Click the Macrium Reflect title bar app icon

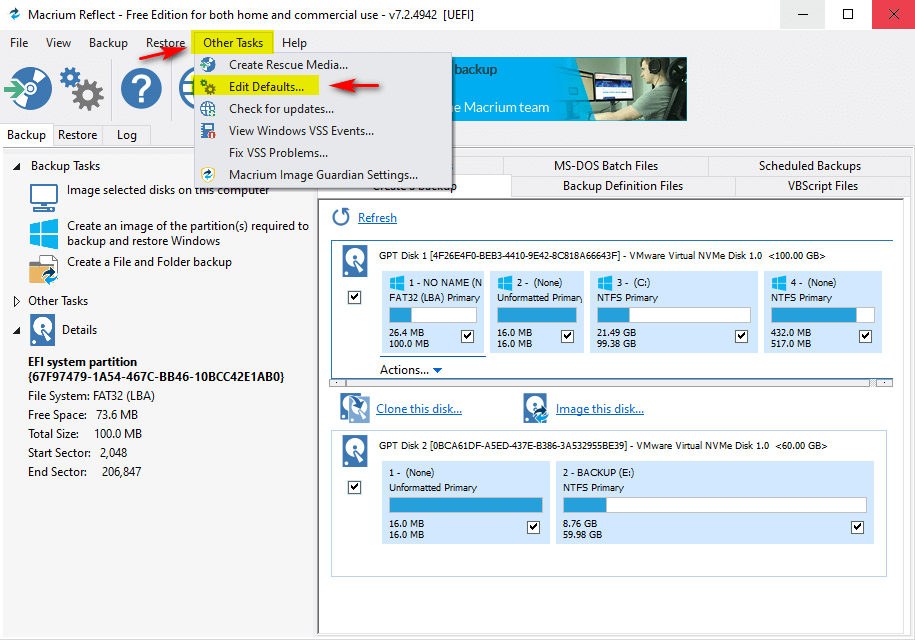[x=14, y=14]
